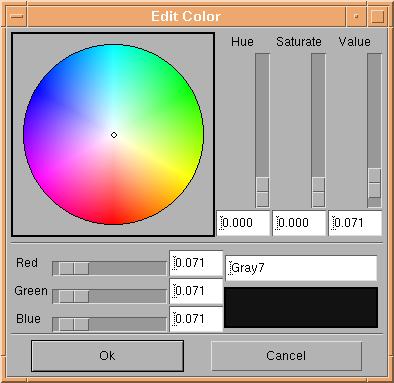Click the Blue label

(28, 319)
